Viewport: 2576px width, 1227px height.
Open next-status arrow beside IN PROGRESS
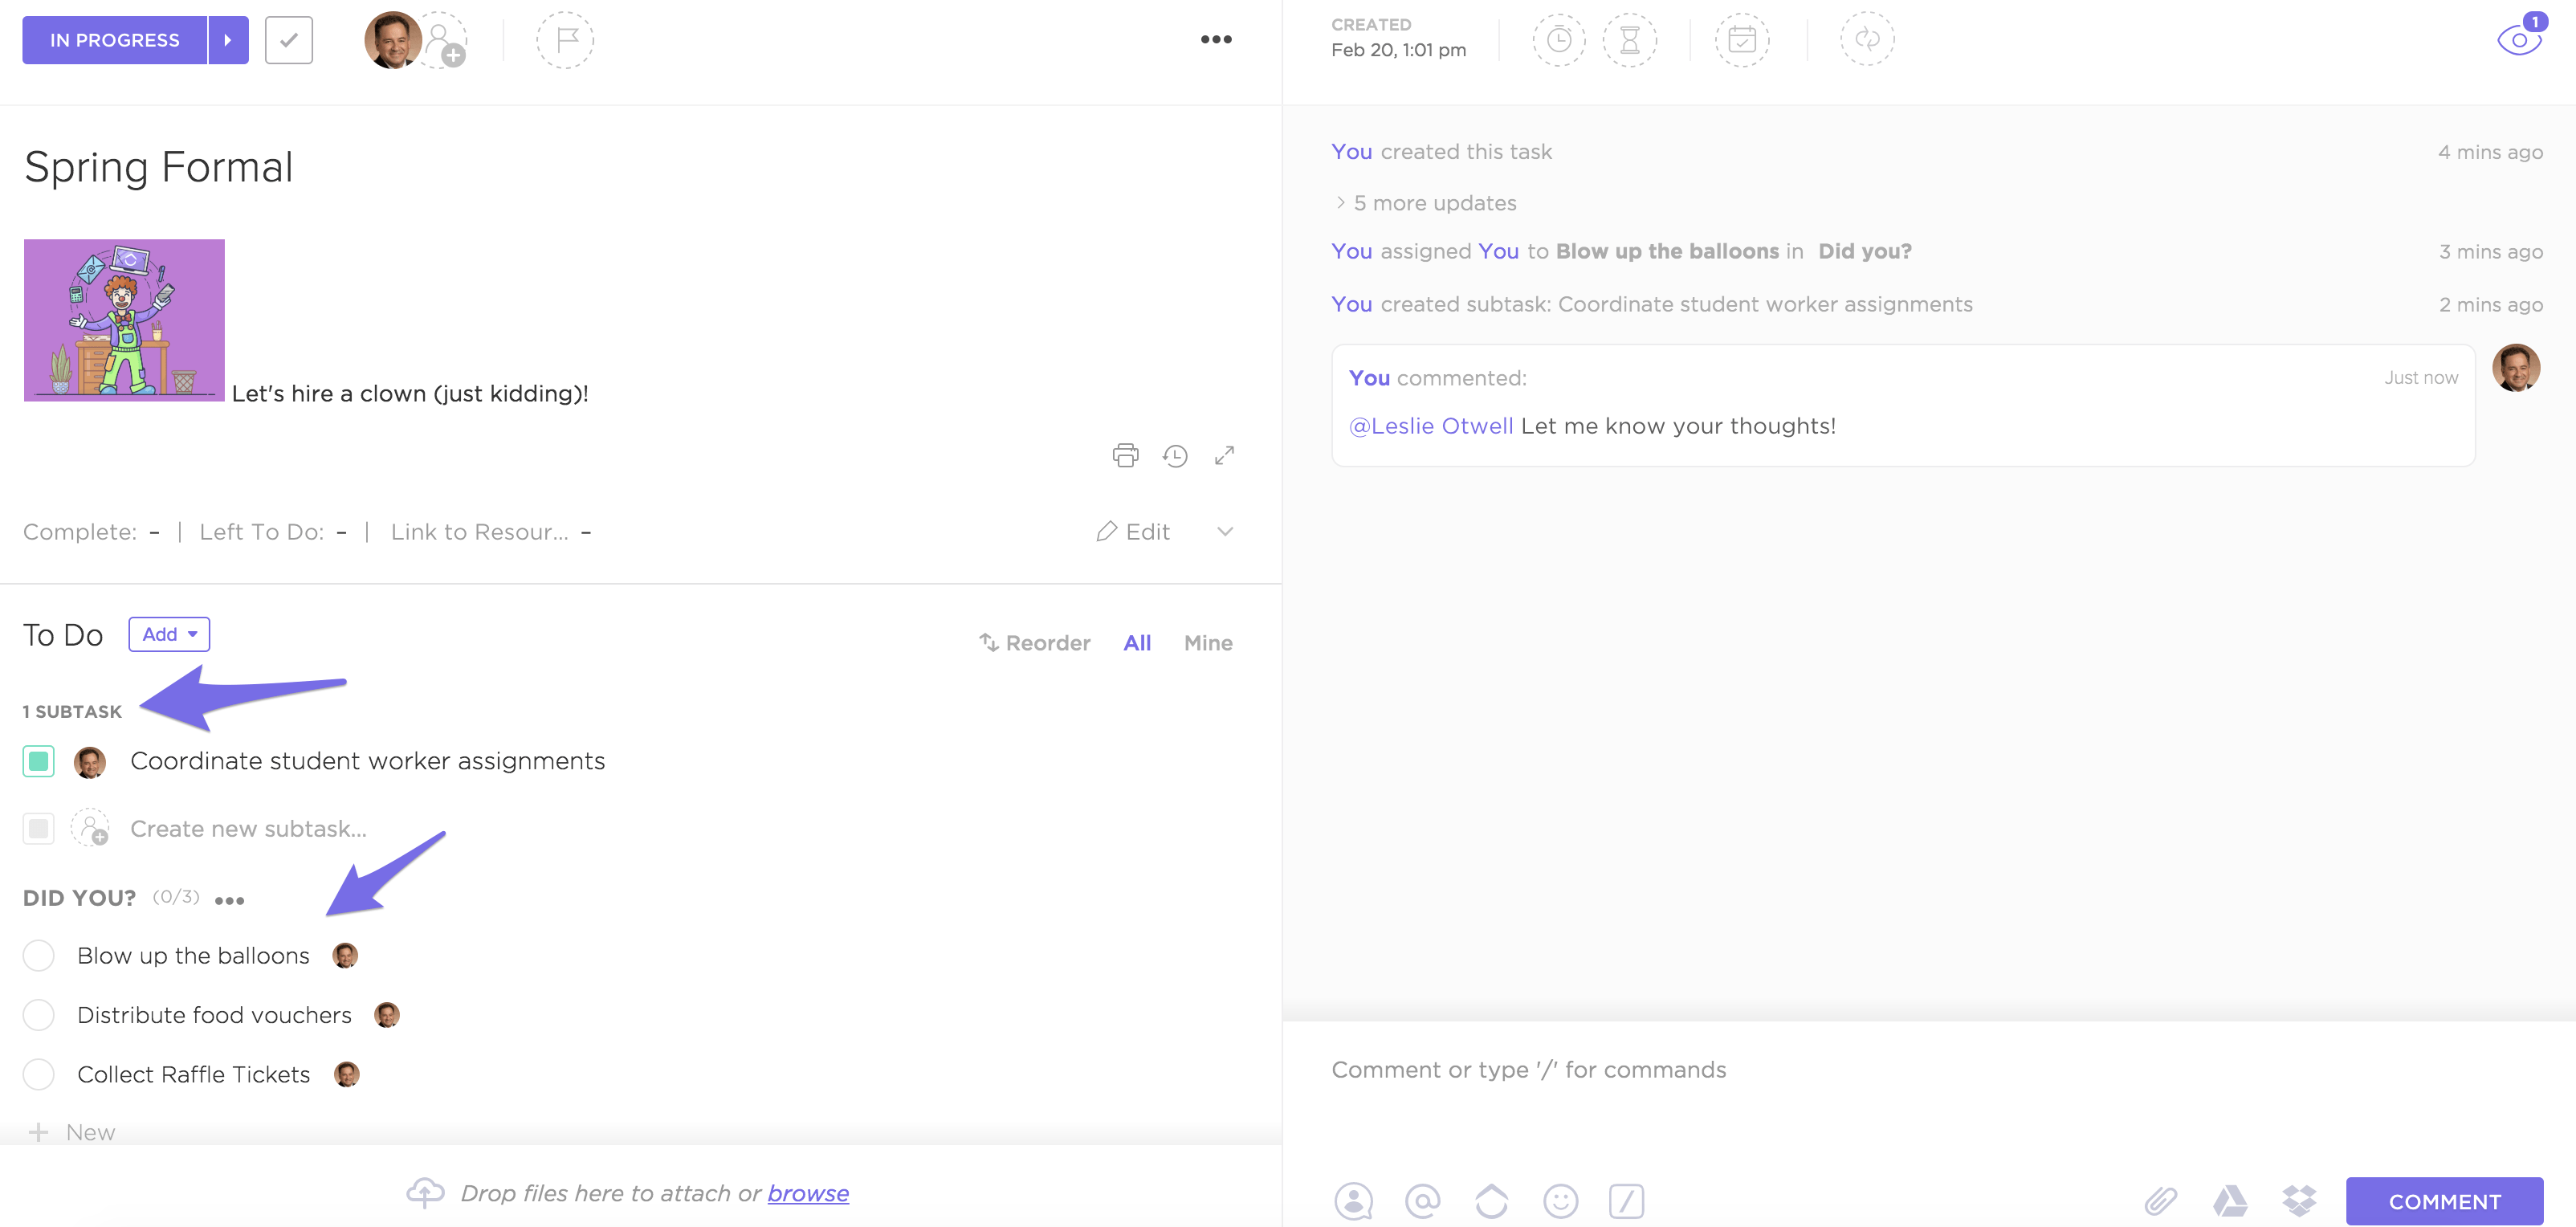[228, 40]
